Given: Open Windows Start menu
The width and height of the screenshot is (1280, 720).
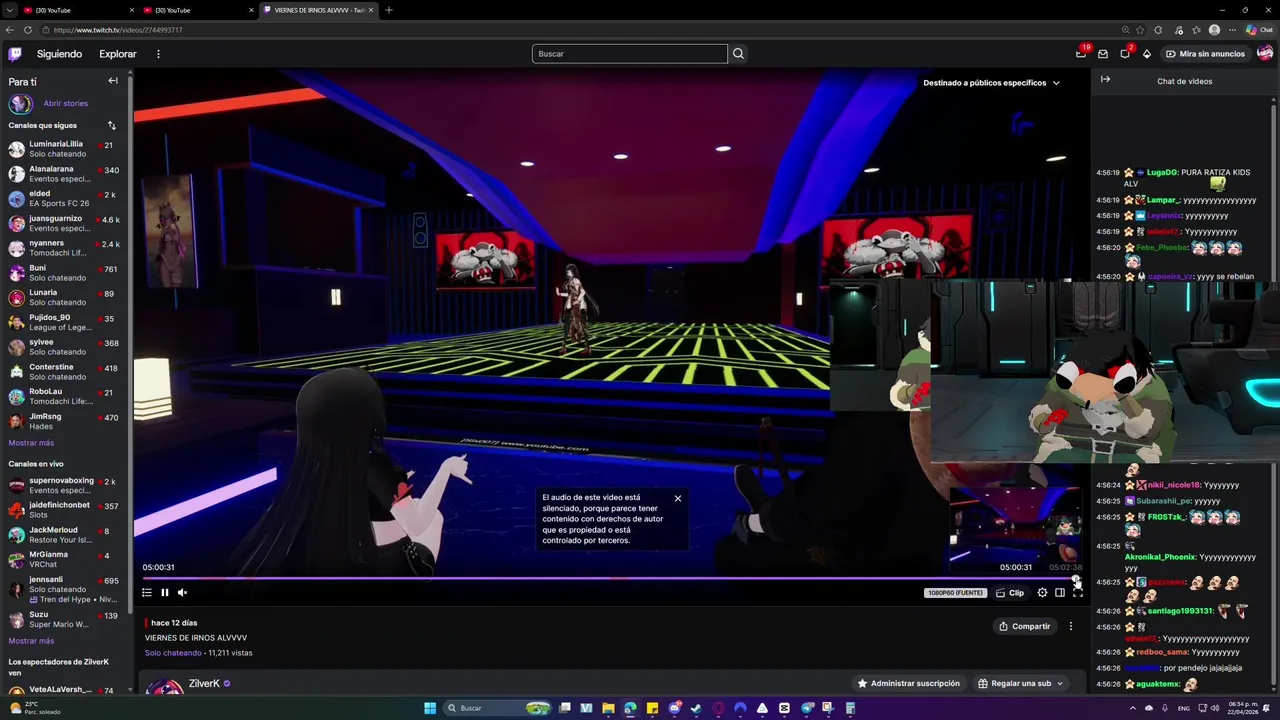Looking at the screenshot, I should [x=430, y=708].
